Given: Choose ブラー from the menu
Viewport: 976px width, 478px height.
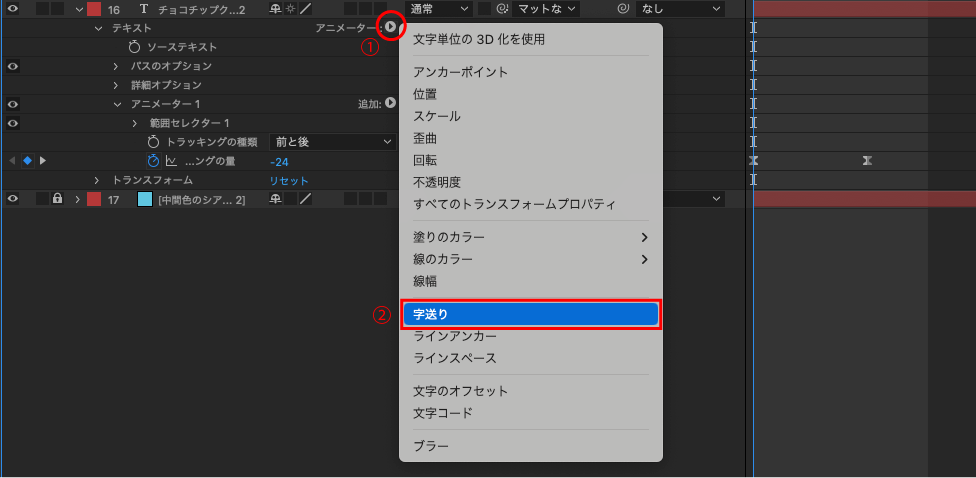Looking at the screenshot, I should 530,446.
